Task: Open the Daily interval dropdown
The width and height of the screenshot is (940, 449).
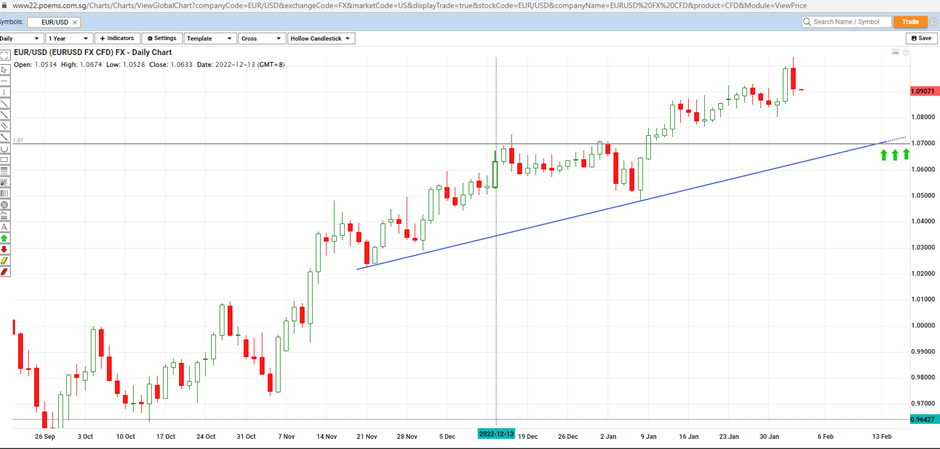Action: pos(20,38)
